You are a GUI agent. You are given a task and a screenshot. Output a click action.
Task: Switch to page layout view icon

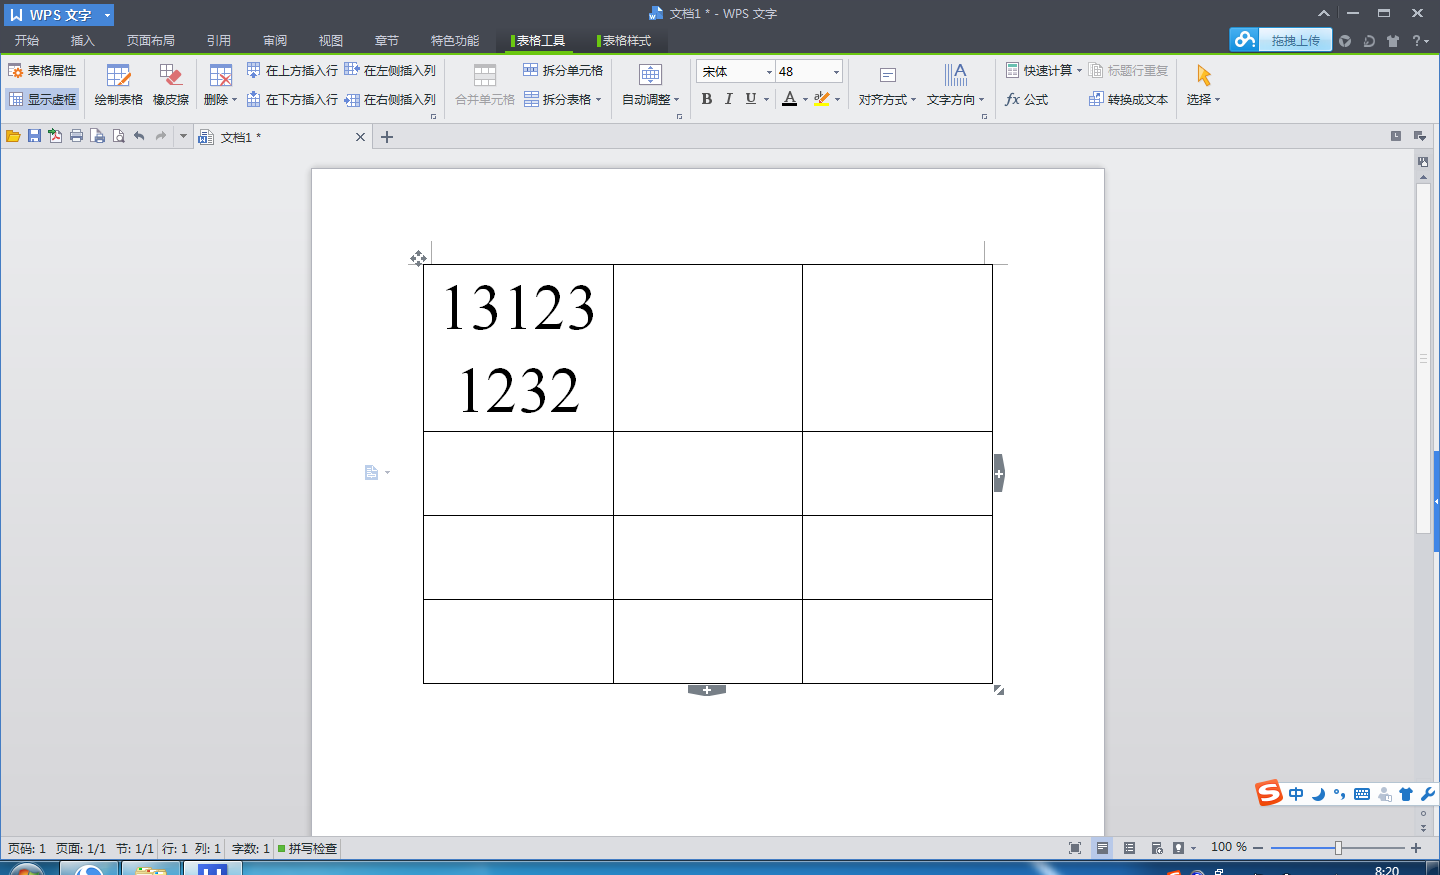pyautogui.click(x=1102, y=848)
